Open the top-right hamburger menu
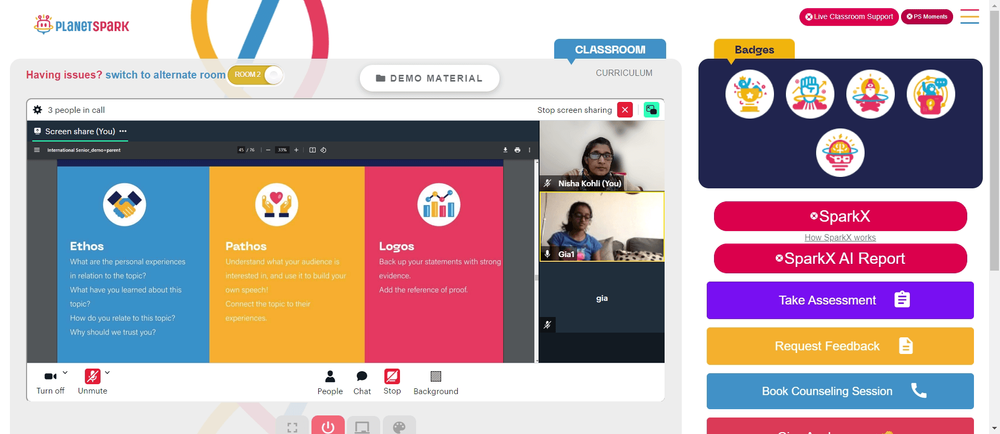This screenshot has width=1000, height=434. tap(969, 17)
